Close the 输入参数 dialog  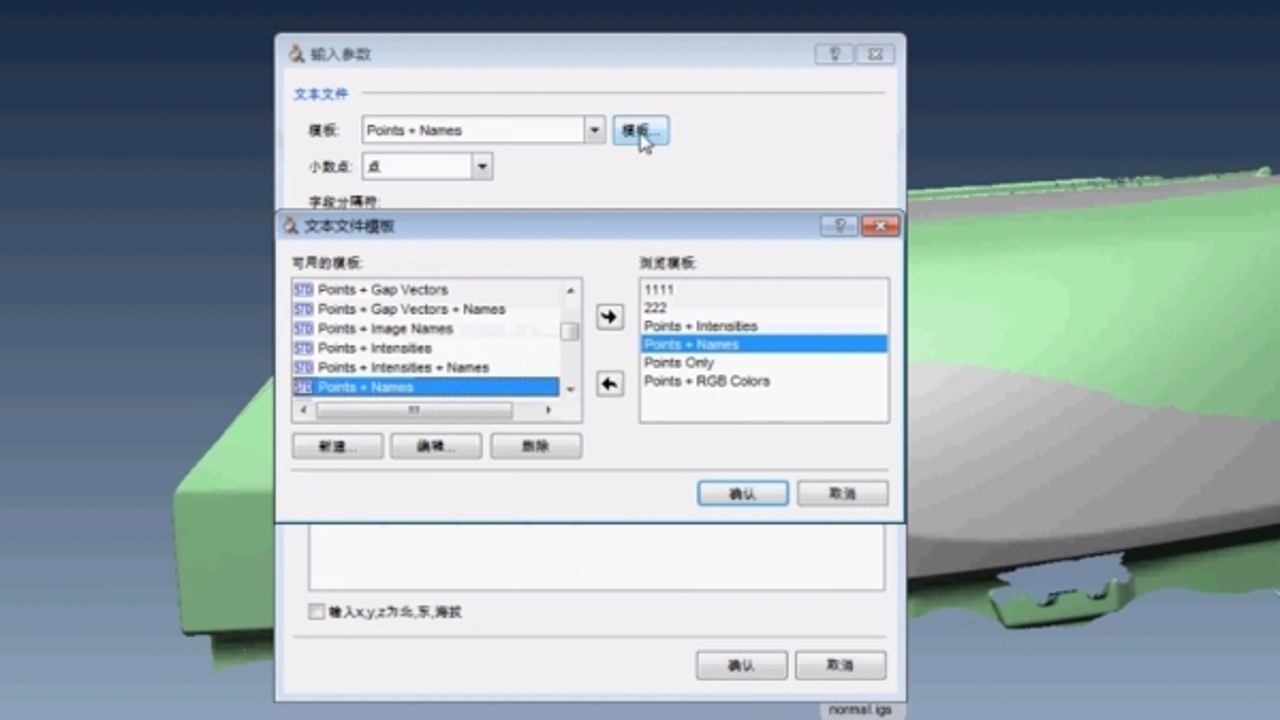click(874, 54)
